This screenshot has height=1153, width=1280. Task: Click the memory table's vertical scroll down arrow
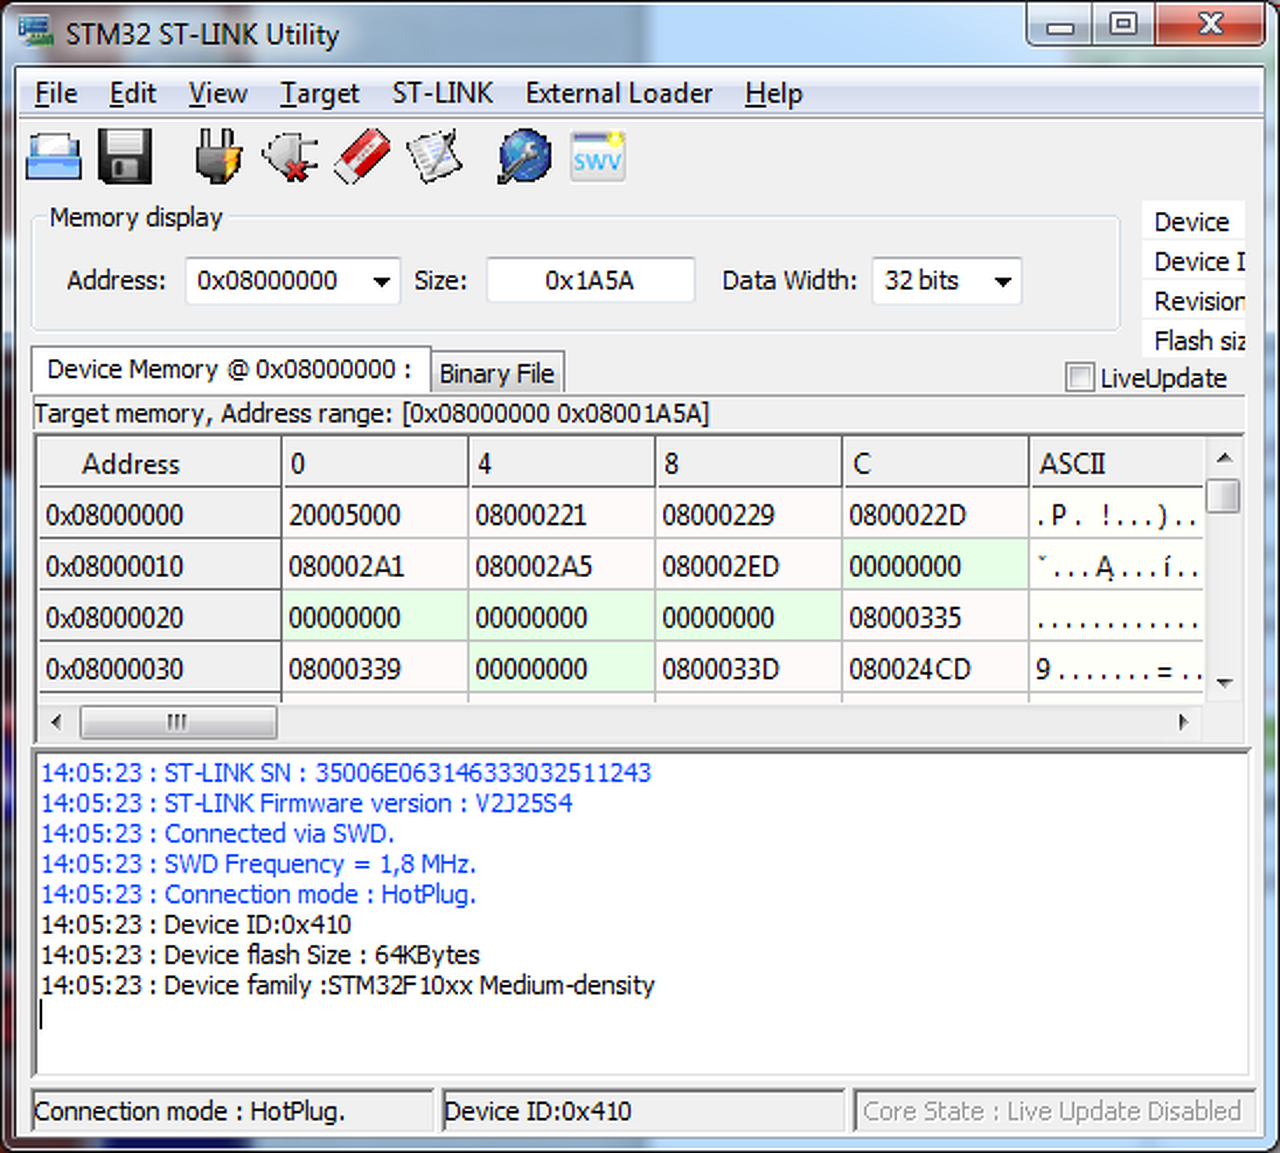[1224, 683]
